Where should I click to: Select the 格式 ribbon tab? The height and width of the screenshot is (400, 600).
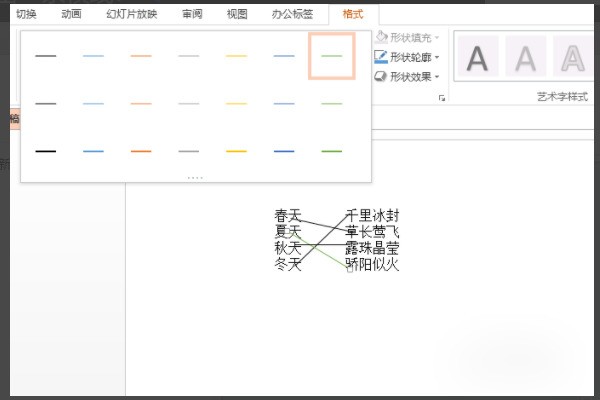tap(353, 14)
